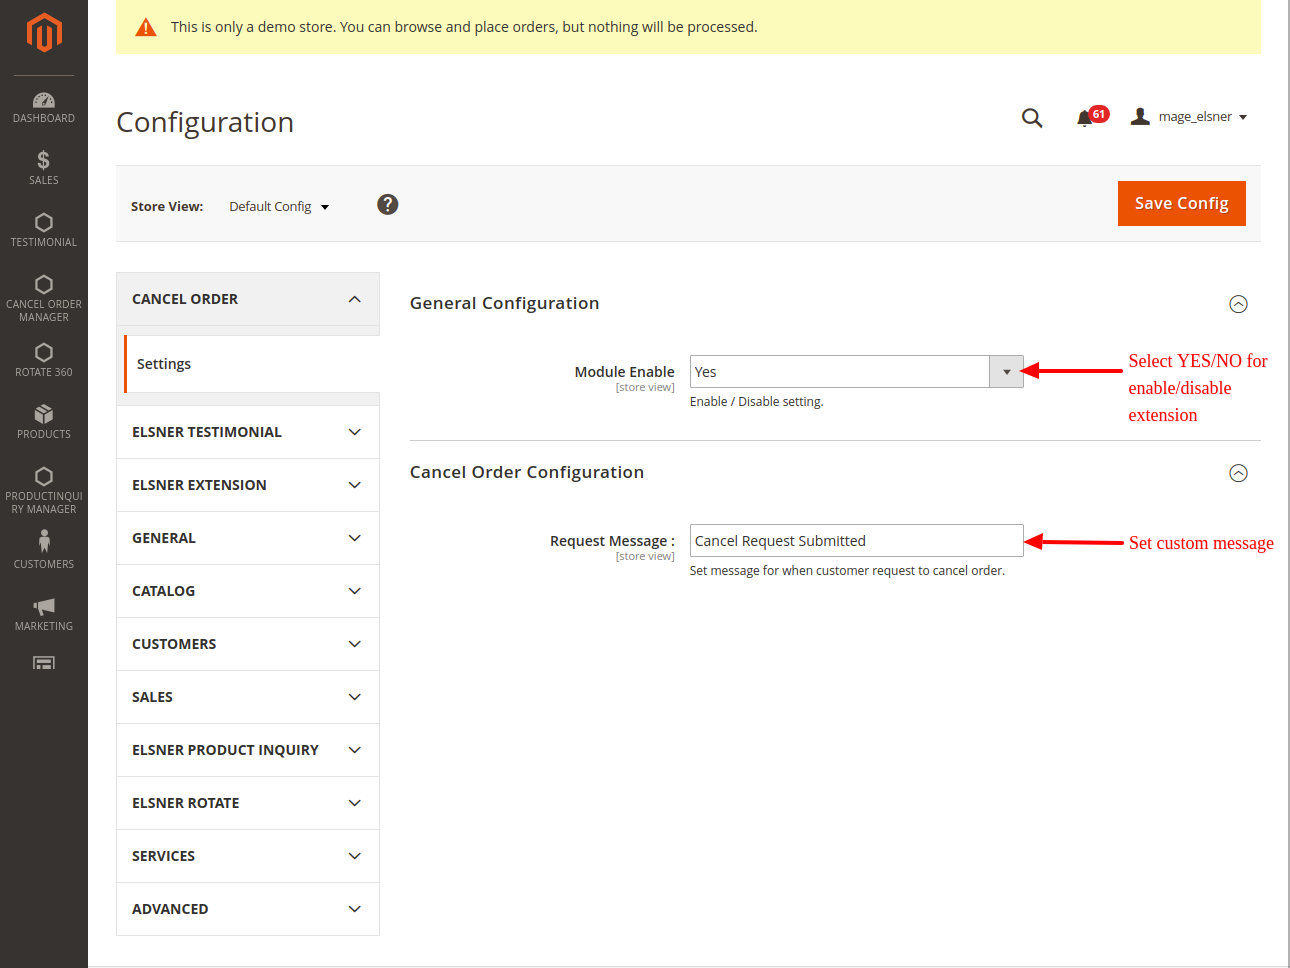Open the Products sidebar icon
The height and width of the screenshot is (968, 1290).
[43, 421]
